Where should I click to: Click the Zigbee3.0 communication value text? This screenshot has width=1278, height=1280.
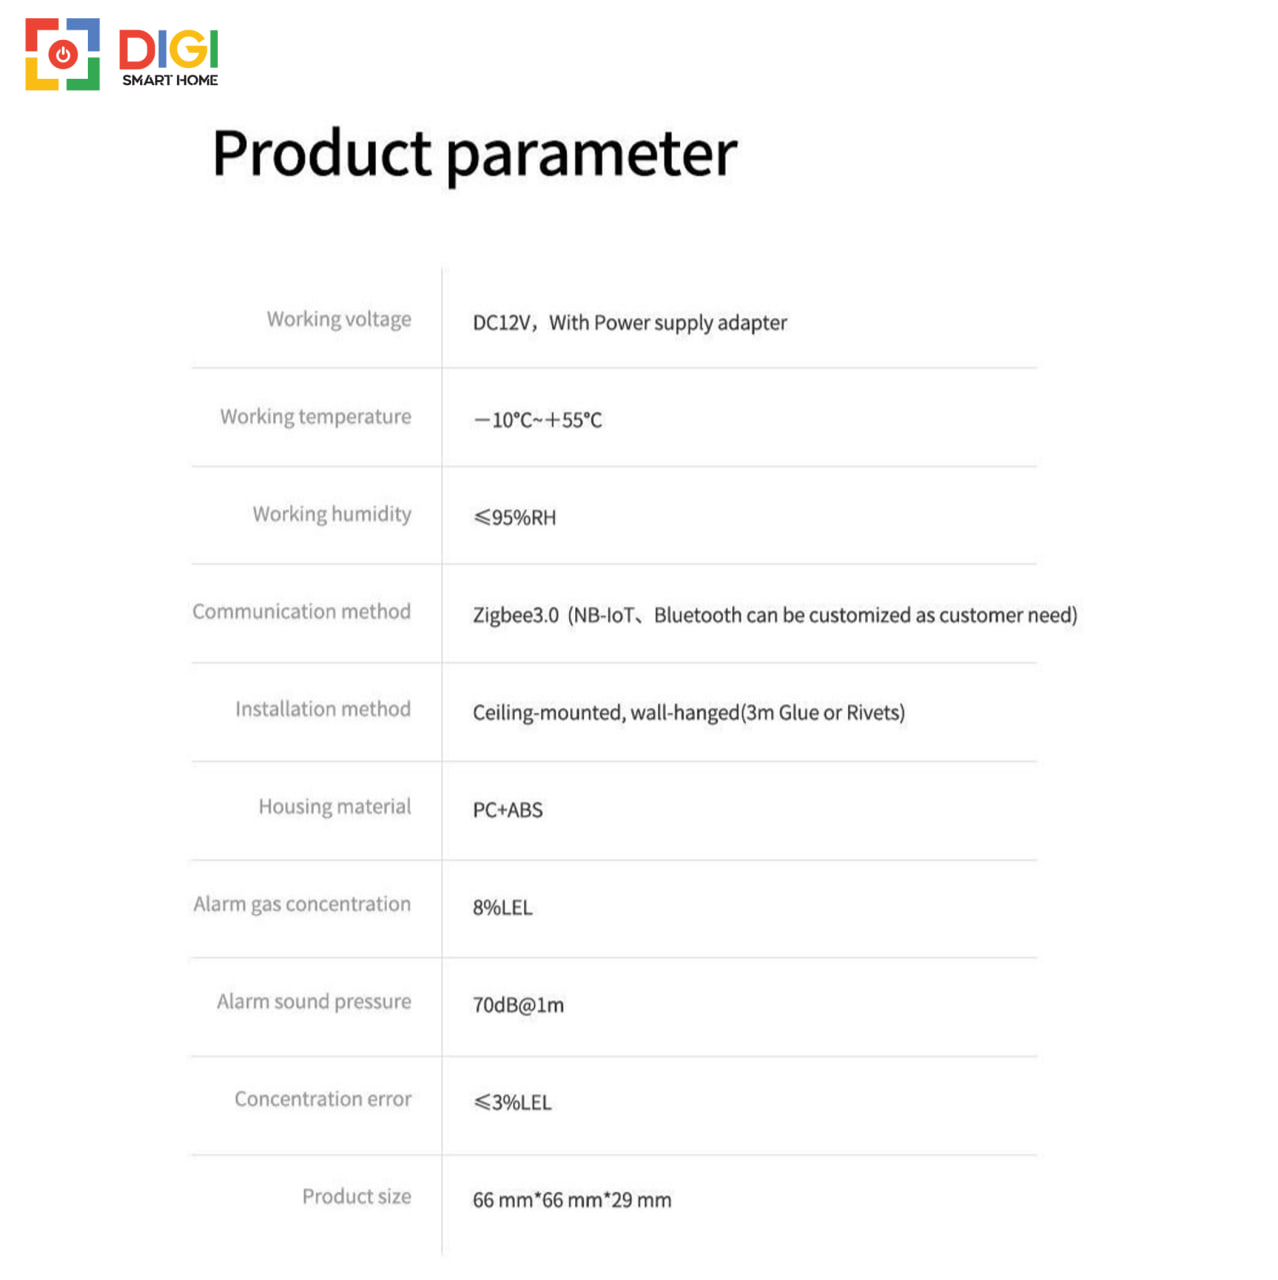775,615
